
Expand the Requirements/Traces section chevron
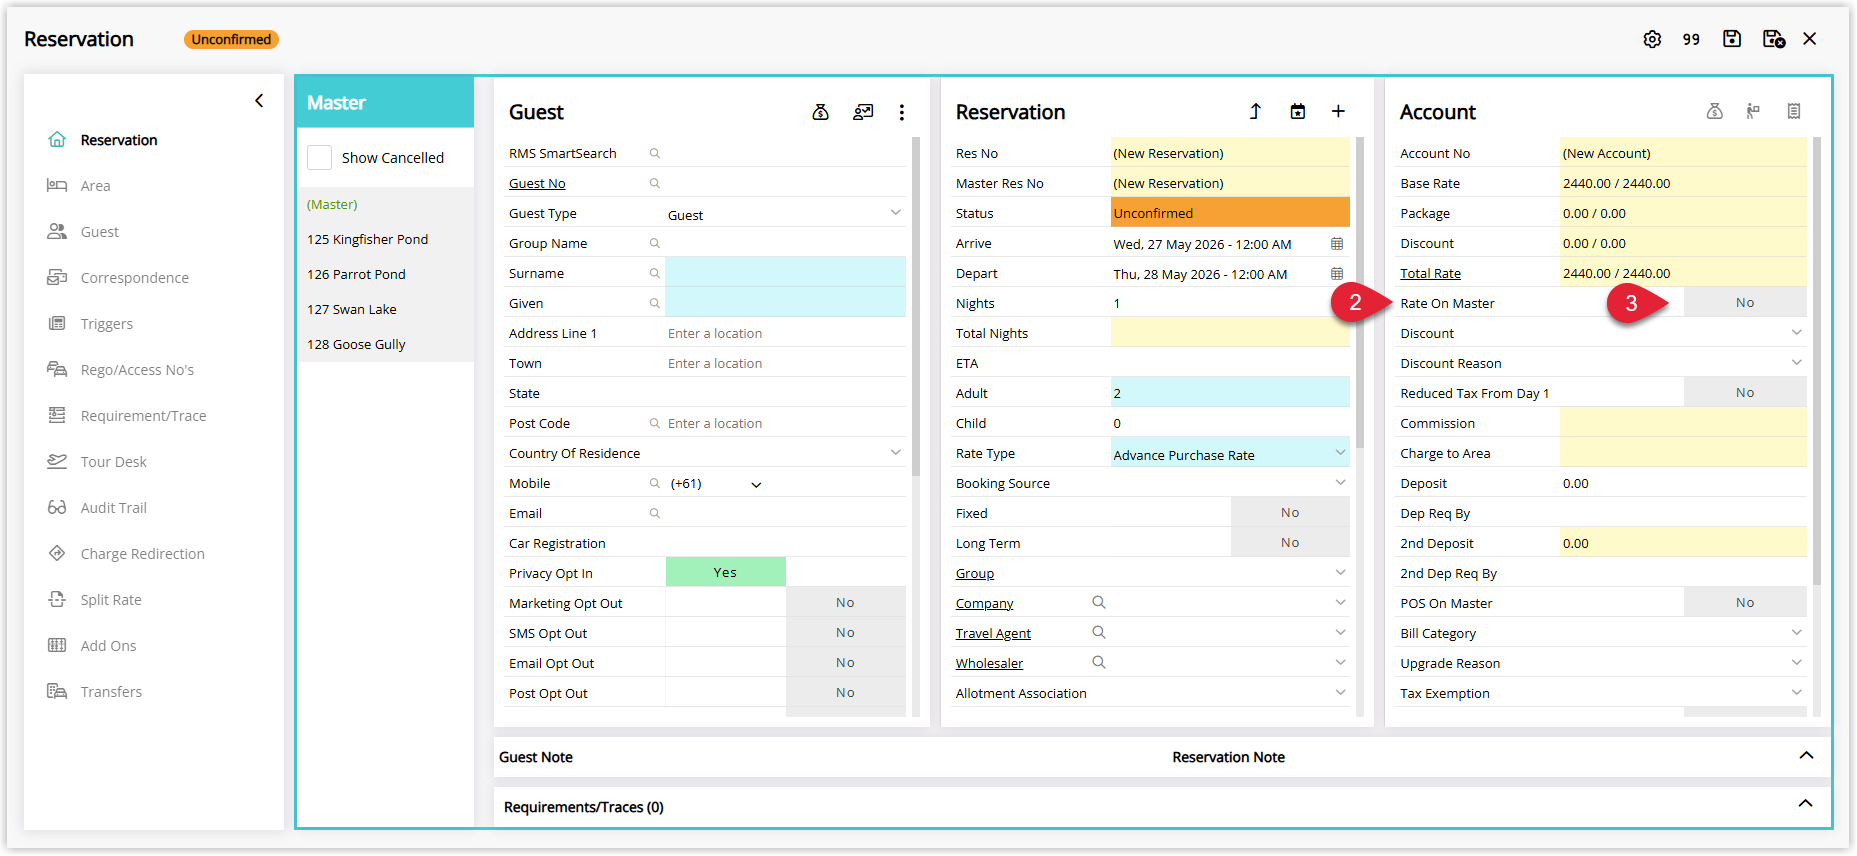[1806, 804]
